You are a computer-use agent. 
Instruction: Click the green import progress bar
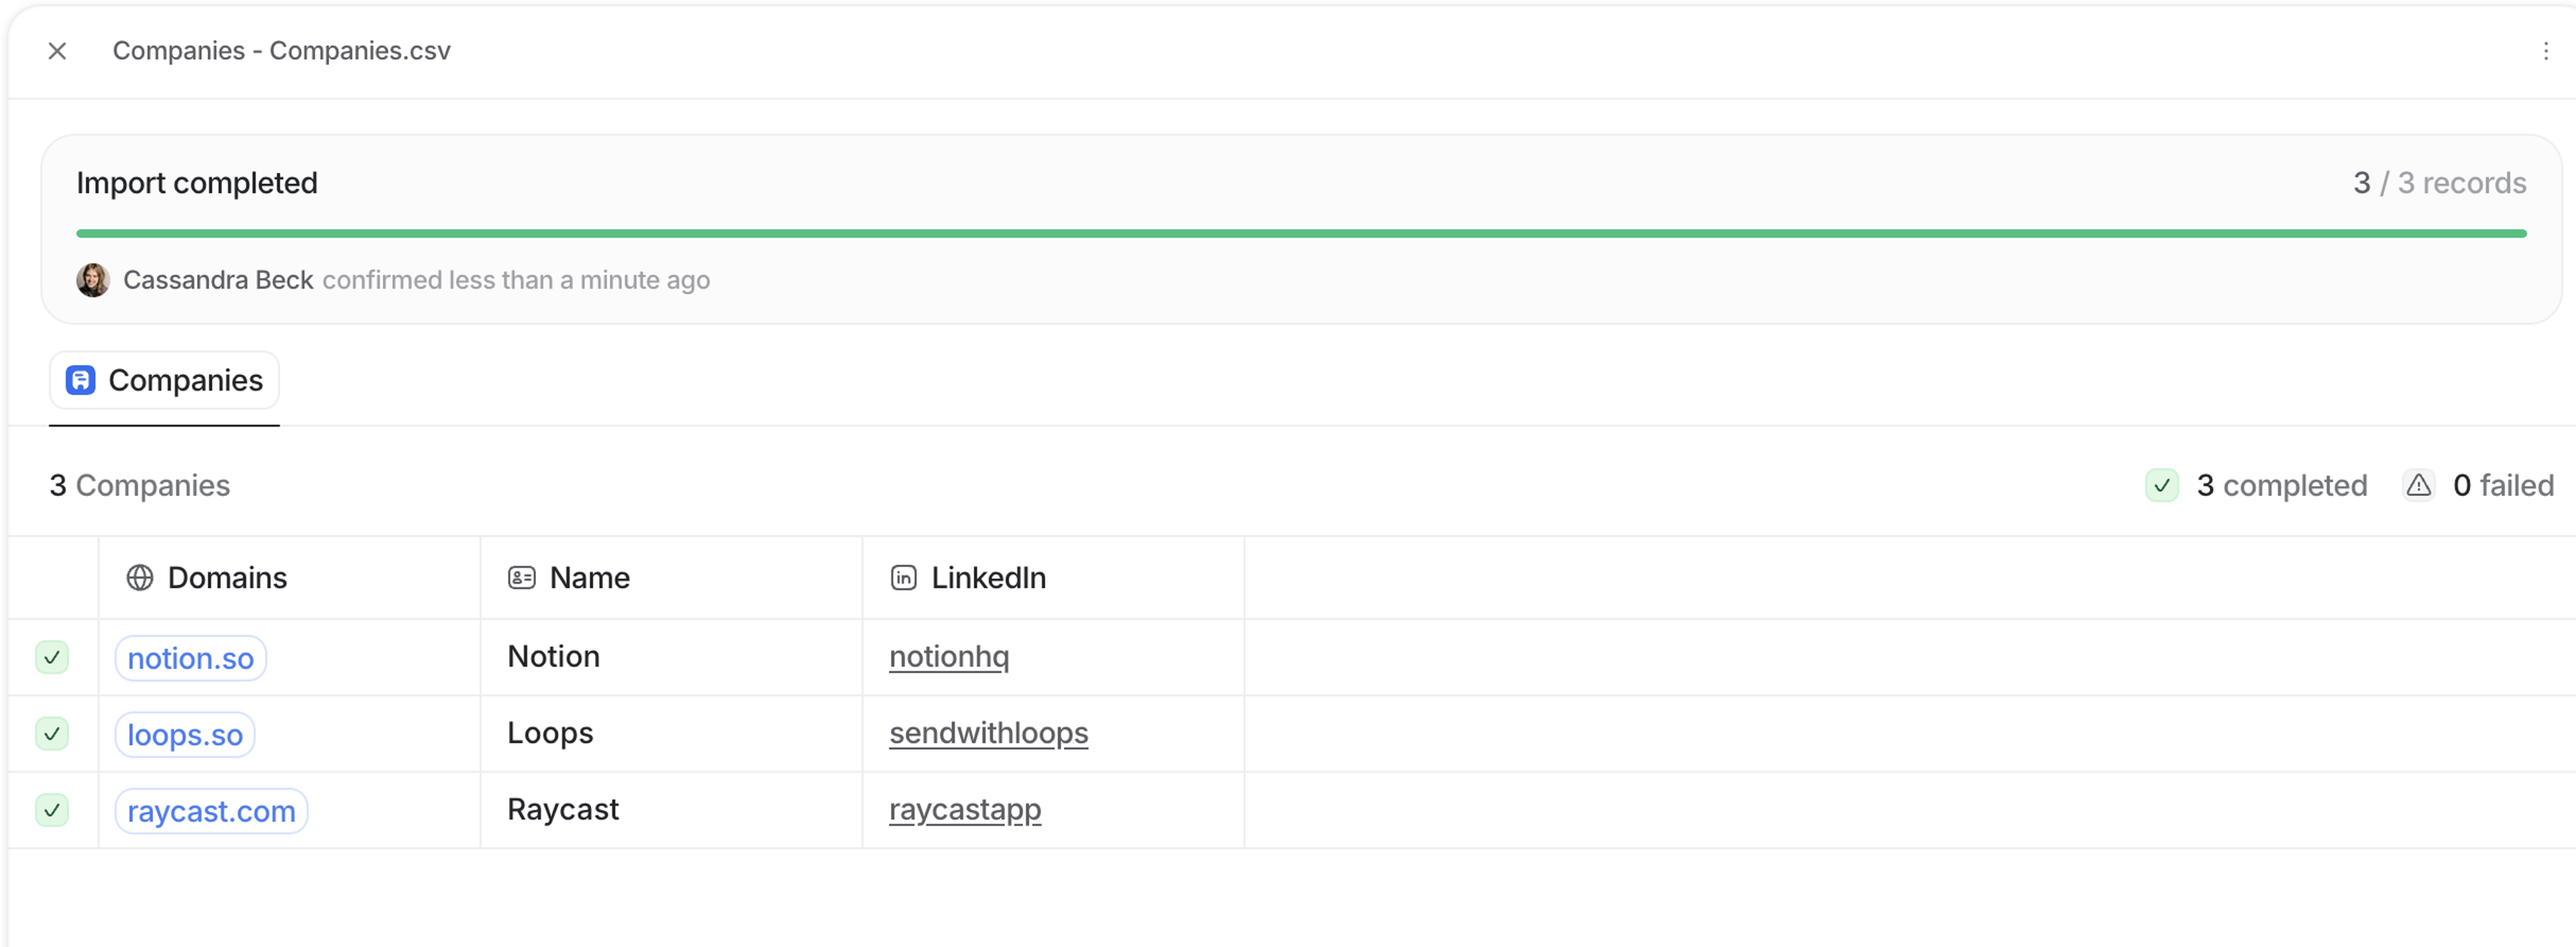[x=1300, y=234]
